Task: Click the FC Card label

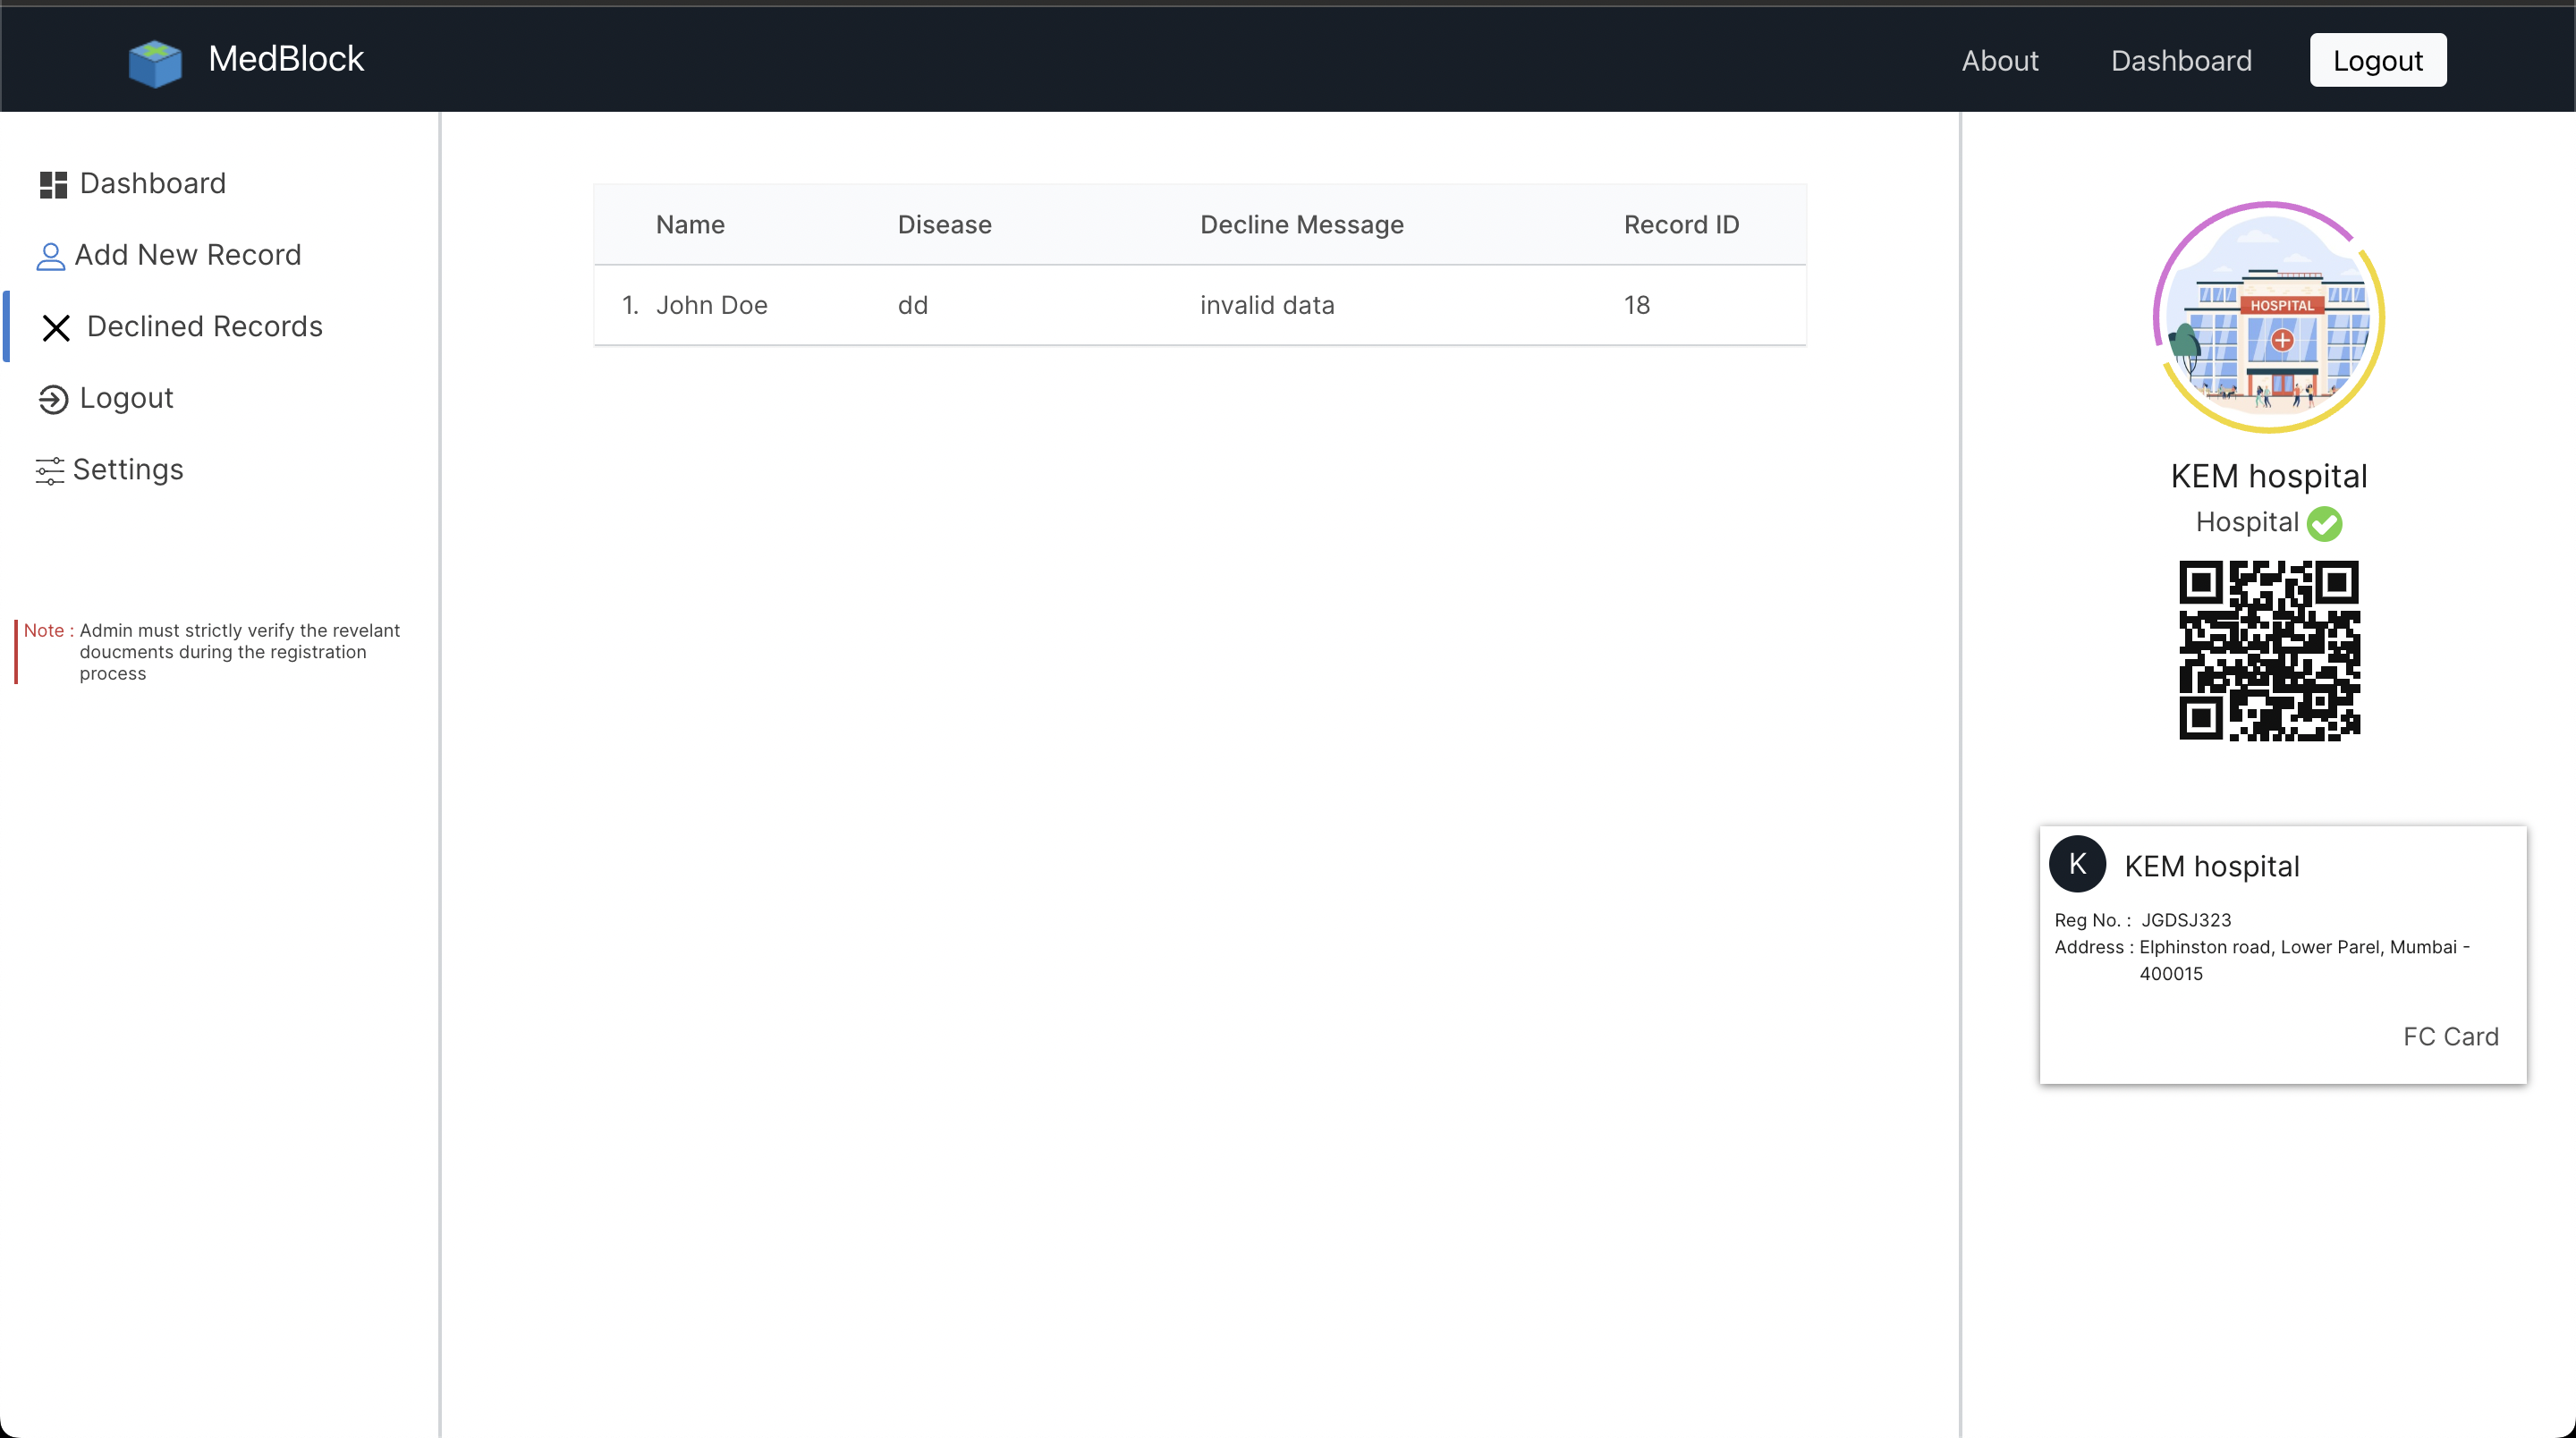Action: [2450, 1036]
